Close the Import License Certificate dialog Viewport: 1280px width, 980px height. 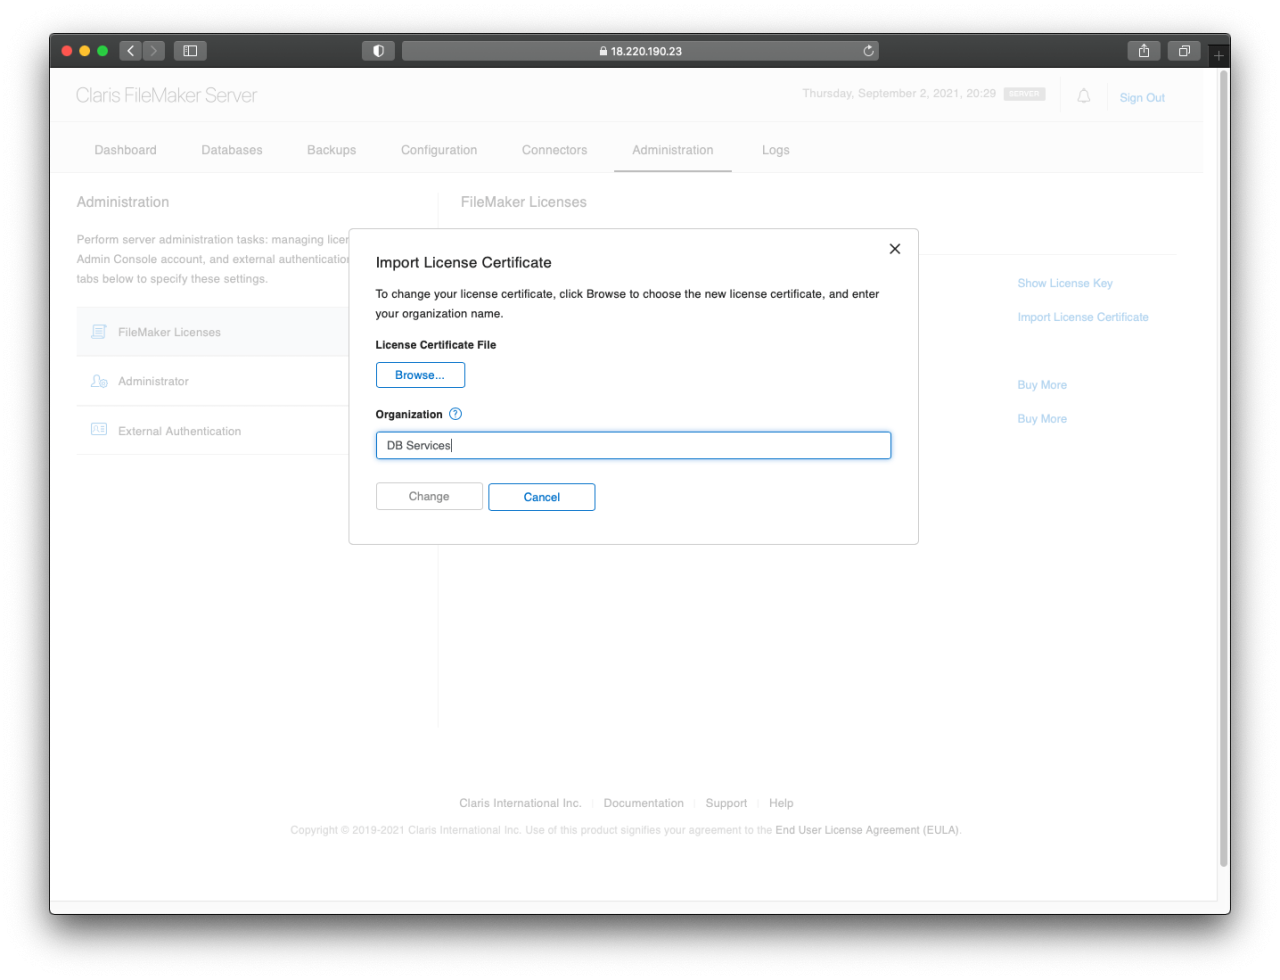click(895, 249)
